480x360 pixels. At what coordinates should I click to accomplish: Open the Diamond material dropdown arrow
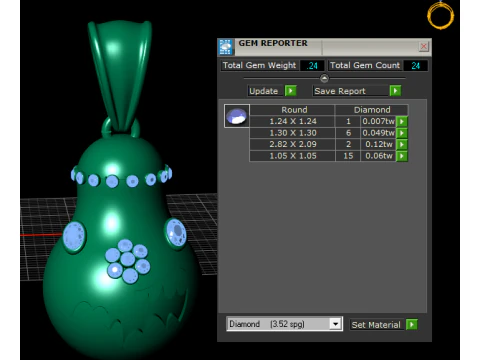click(335, 324)
